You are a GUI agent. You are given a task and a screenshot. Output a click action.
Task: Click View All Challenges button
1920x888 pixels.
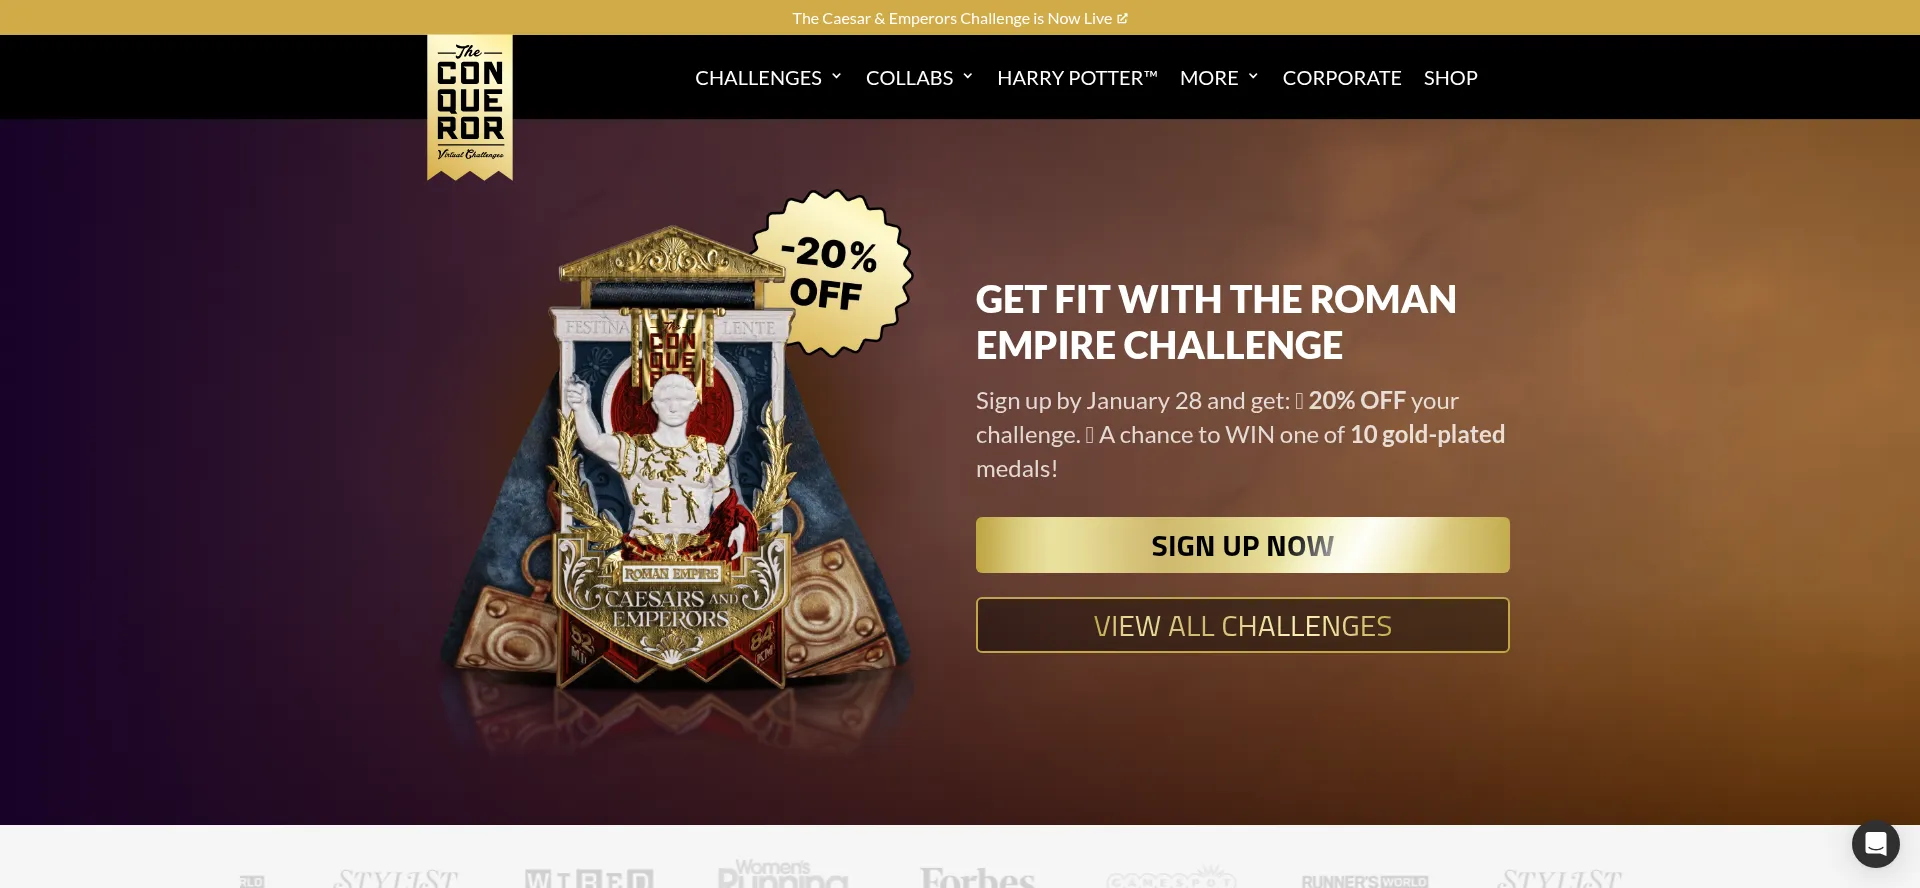click(1242, 625)
